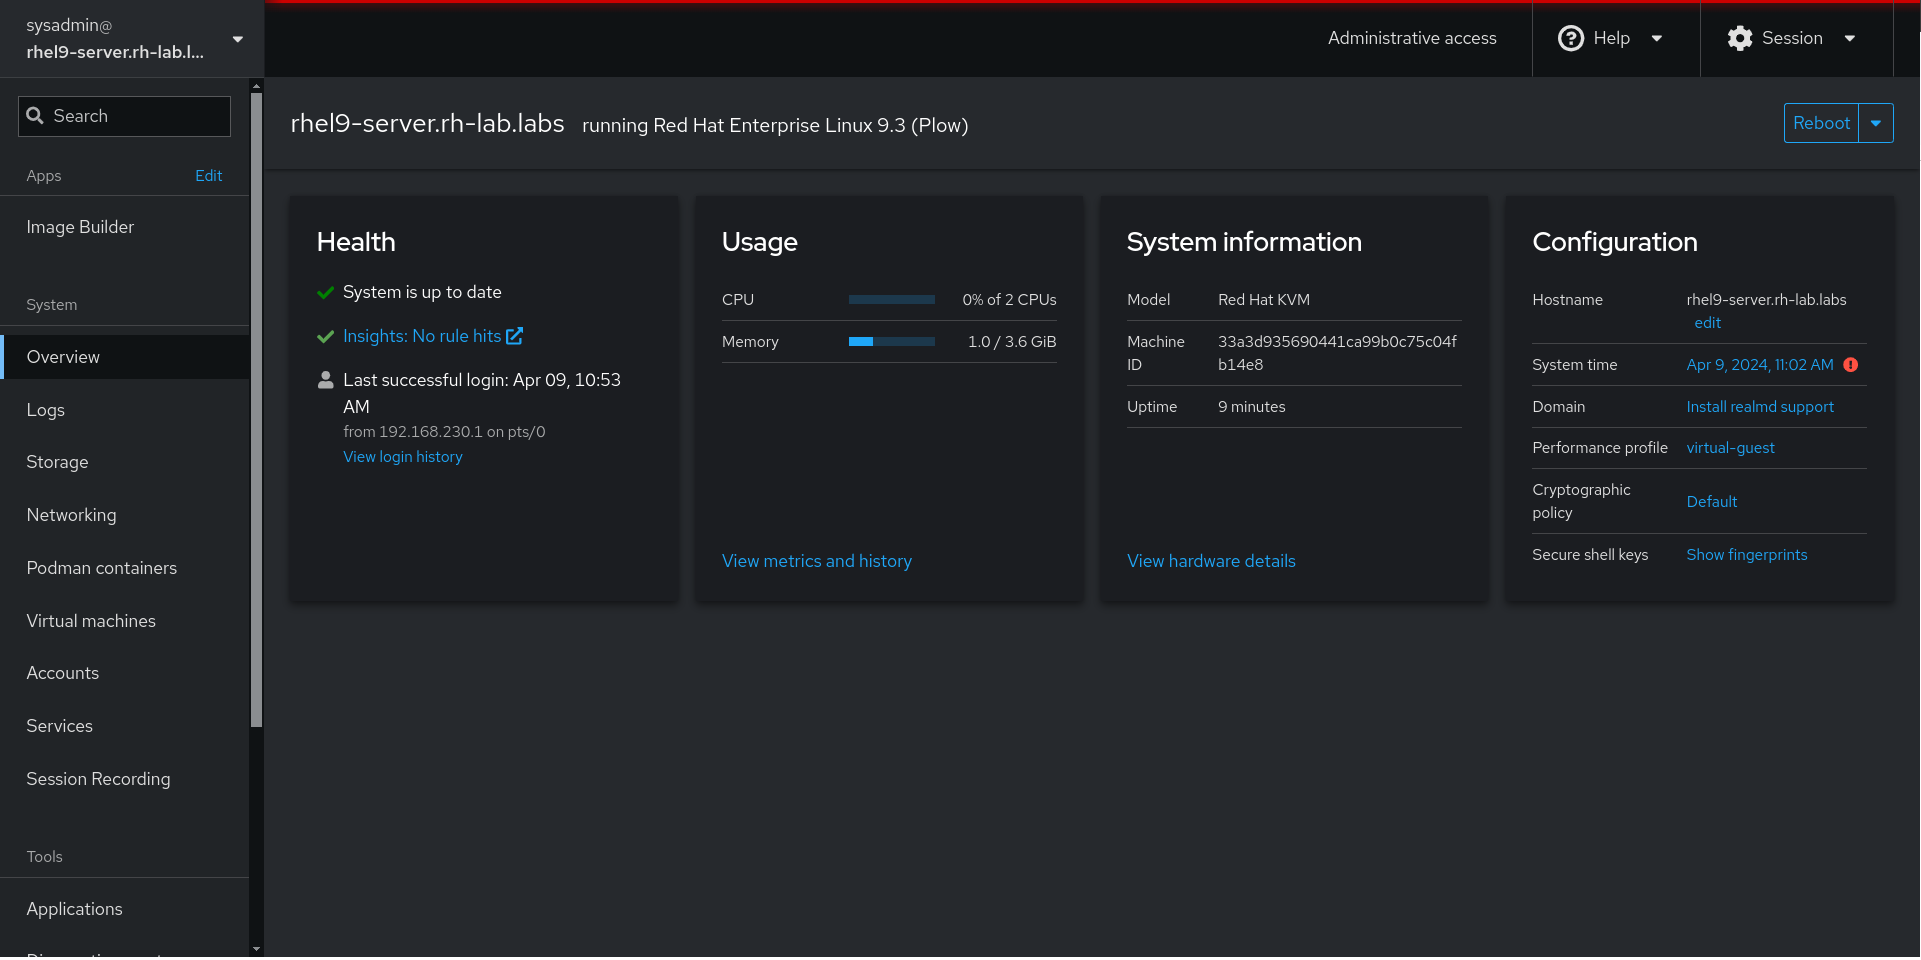The width and height of the screenshot is (1921, 960).
Task: Click the user icon next to last login
Action: coord(325,379)
